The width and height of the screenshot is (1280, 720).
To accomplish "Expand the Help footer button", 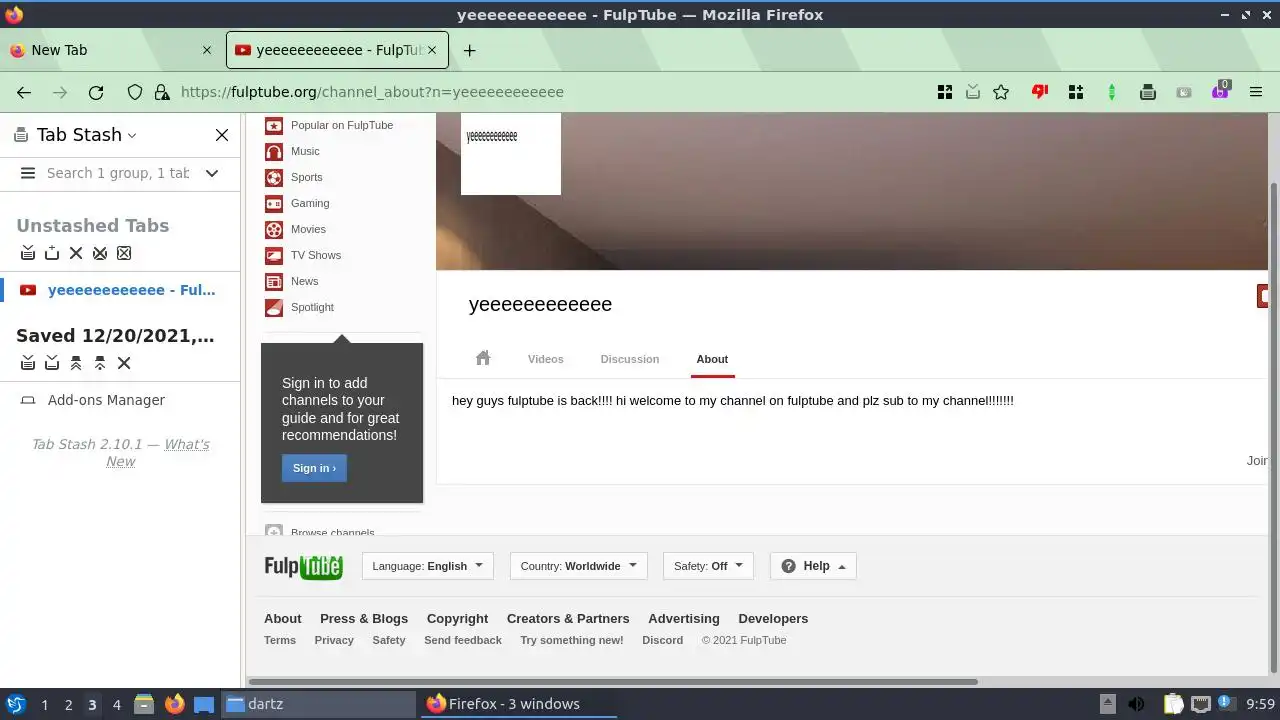I will 813,566.
